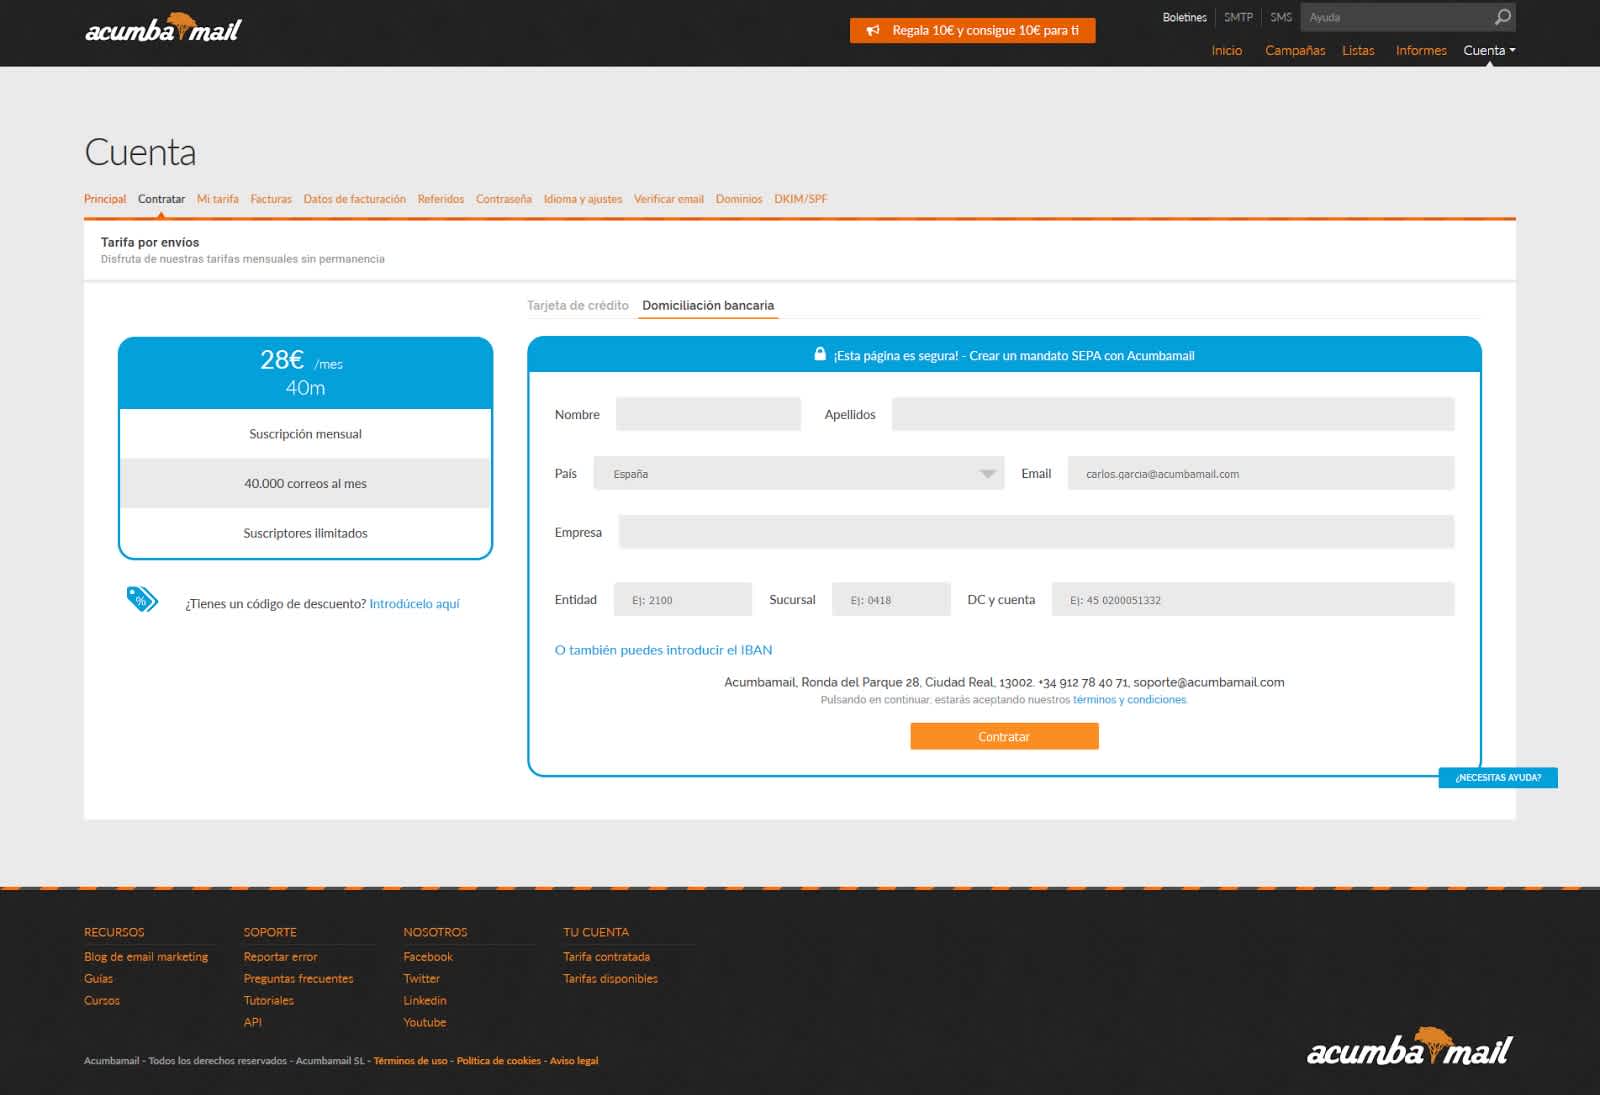Click the 40.000 correos al mes text
This screenshot has width=1600, height=1095.
tap(305, 484)
